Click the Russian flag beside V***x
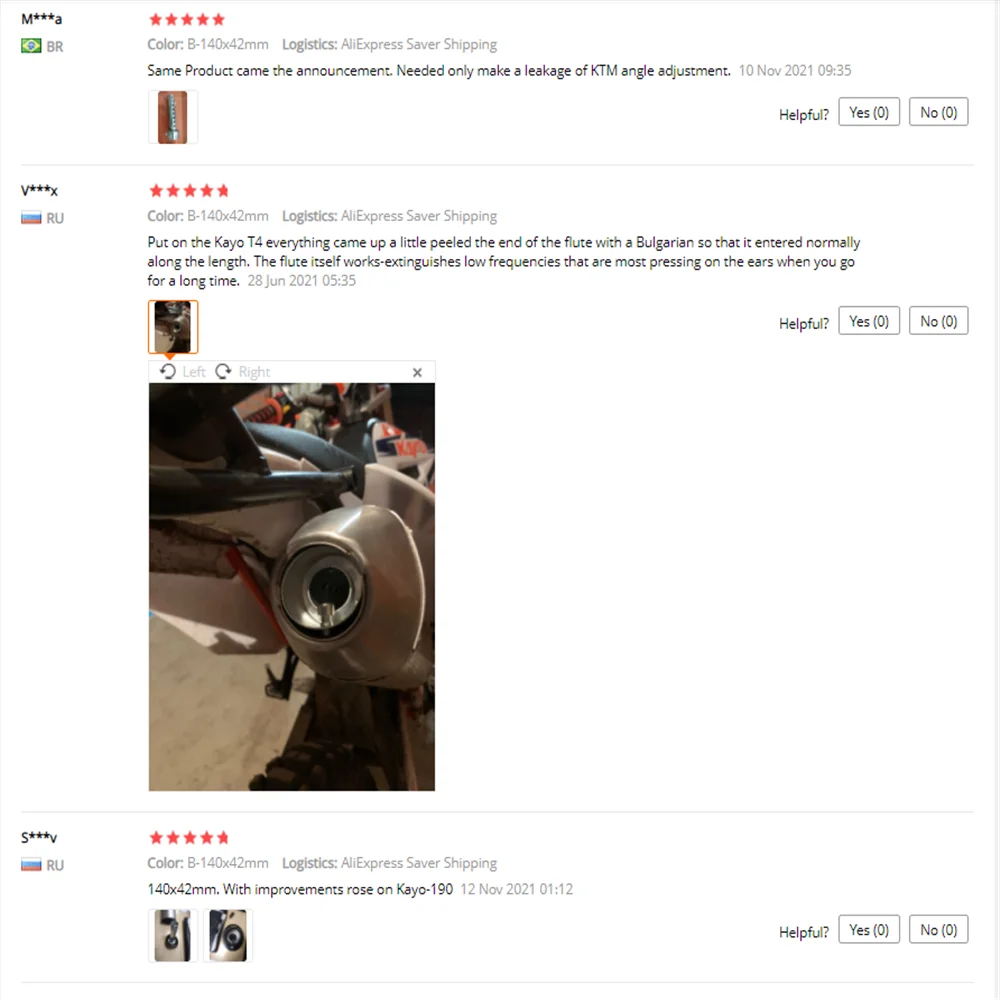The width and height of the screenshot is (1000, 1000). click(31, 218)
